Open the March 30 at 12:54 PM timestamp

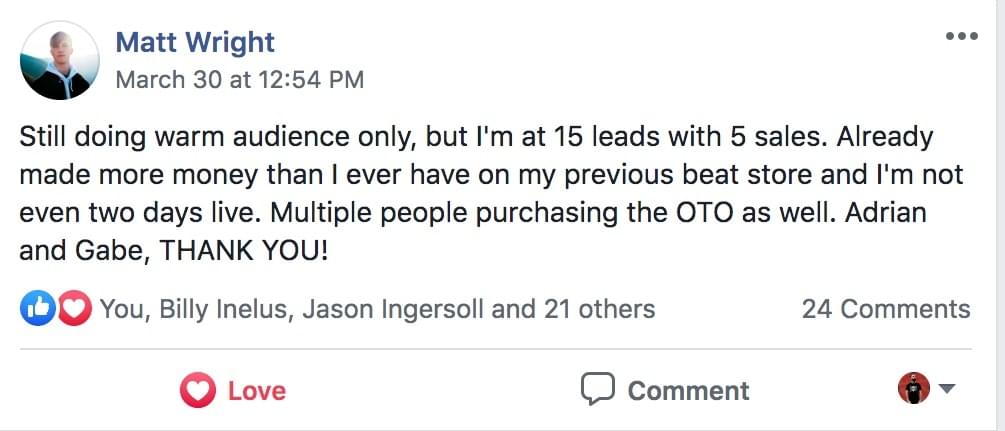coord(239,79)
